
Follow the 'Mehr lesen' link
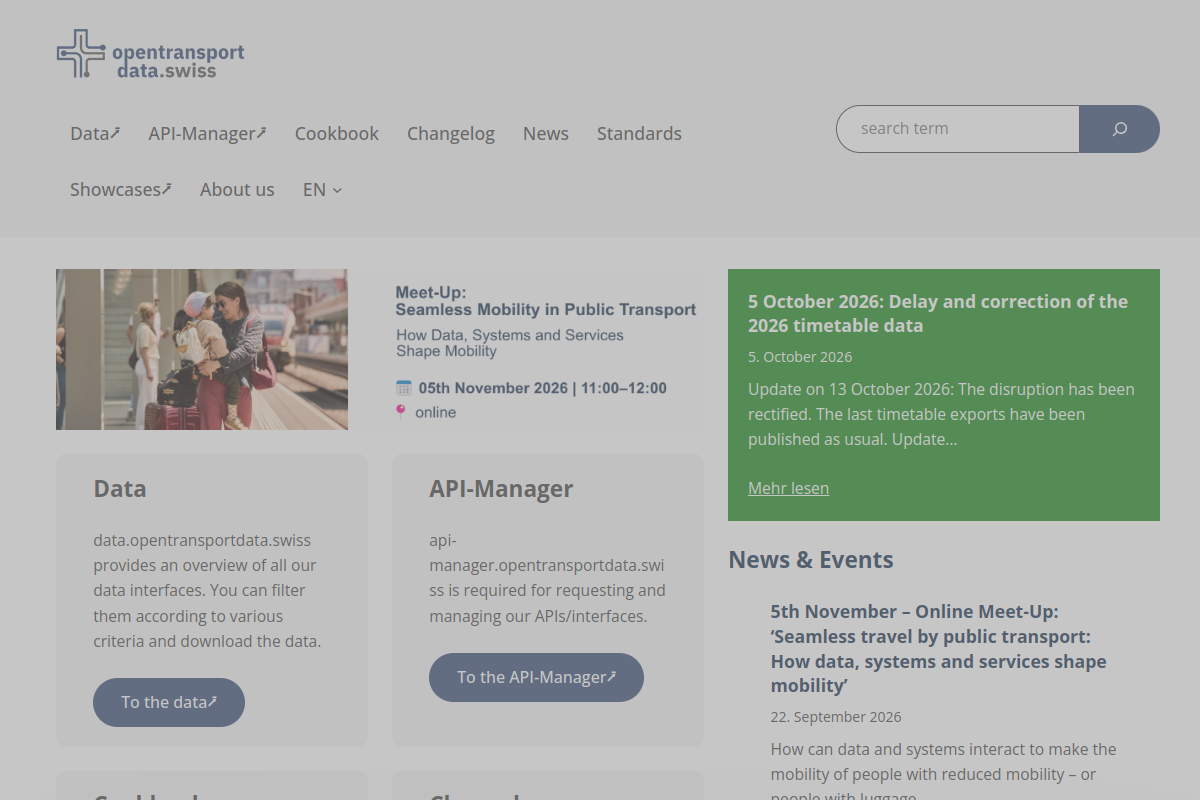click(788, 488)
